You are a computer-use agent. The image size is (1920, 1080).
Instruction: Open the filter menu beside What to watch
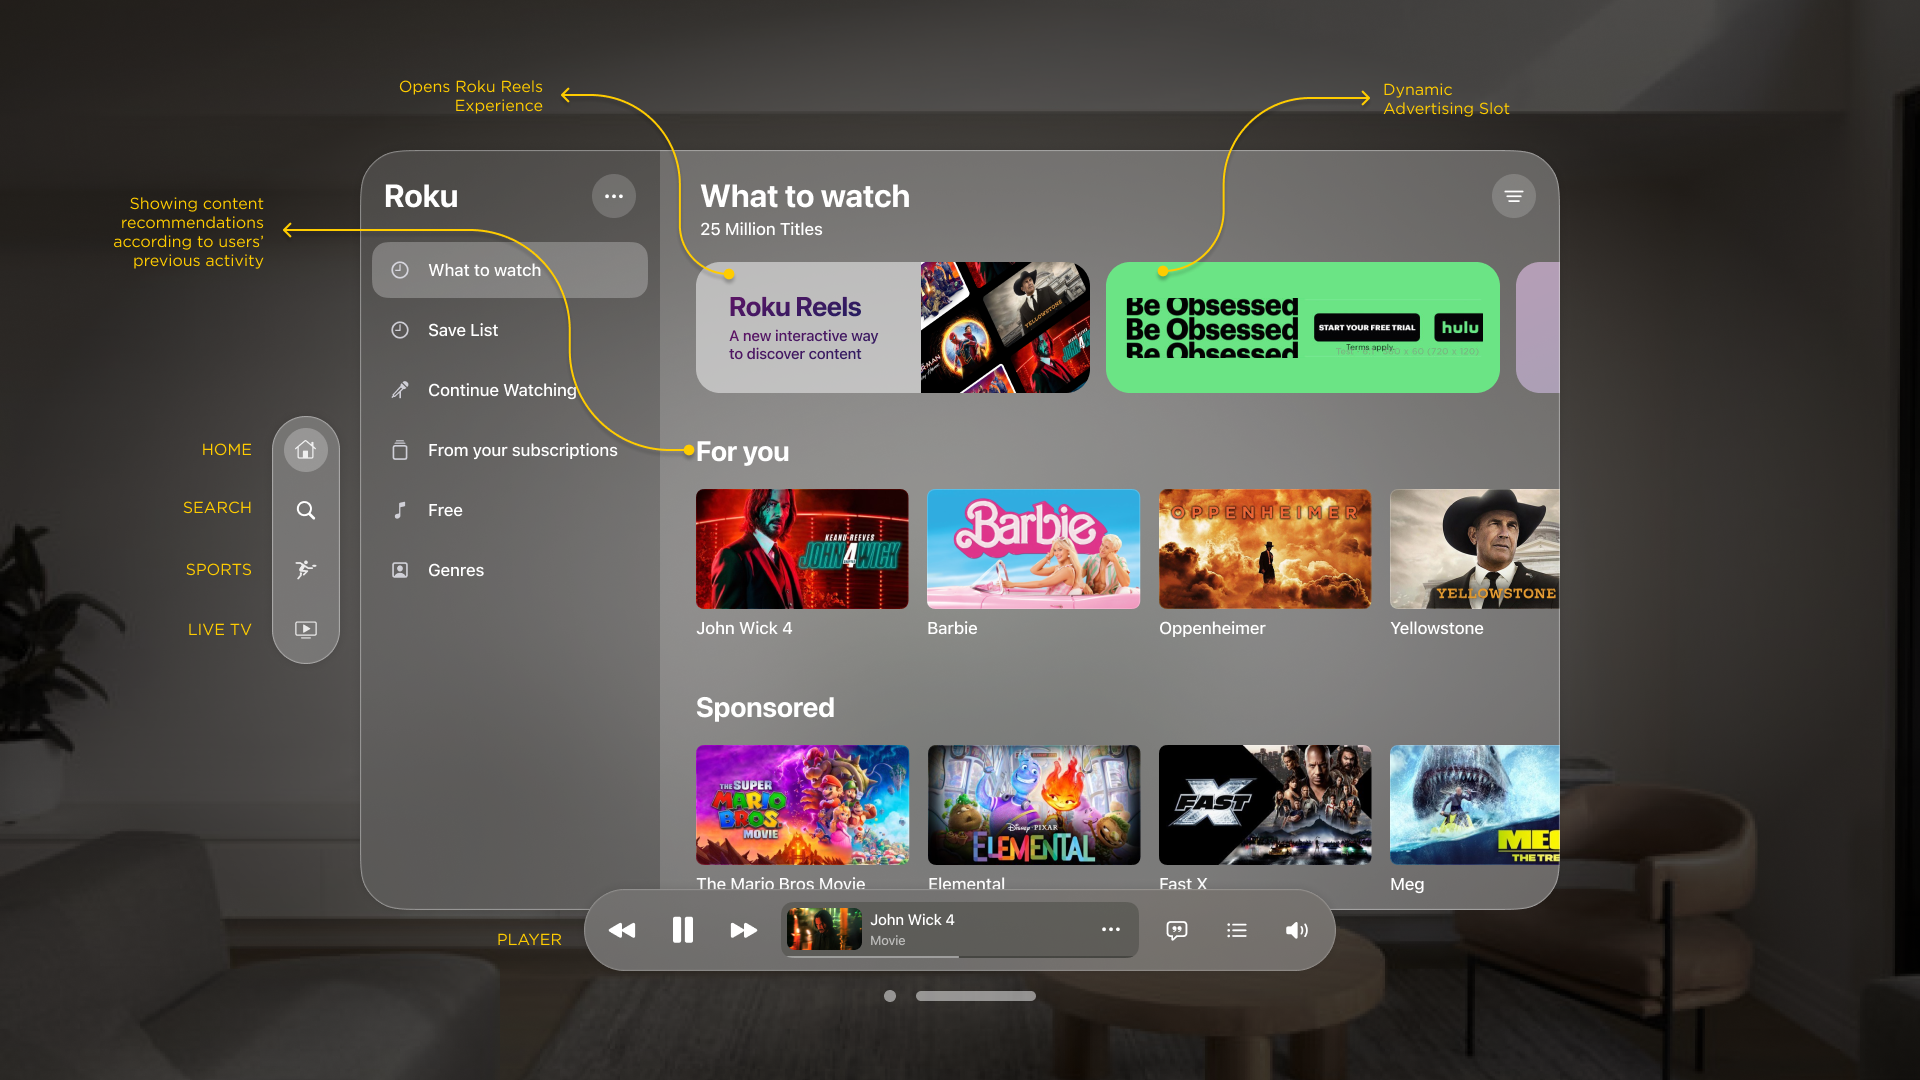click(1513, 196)
